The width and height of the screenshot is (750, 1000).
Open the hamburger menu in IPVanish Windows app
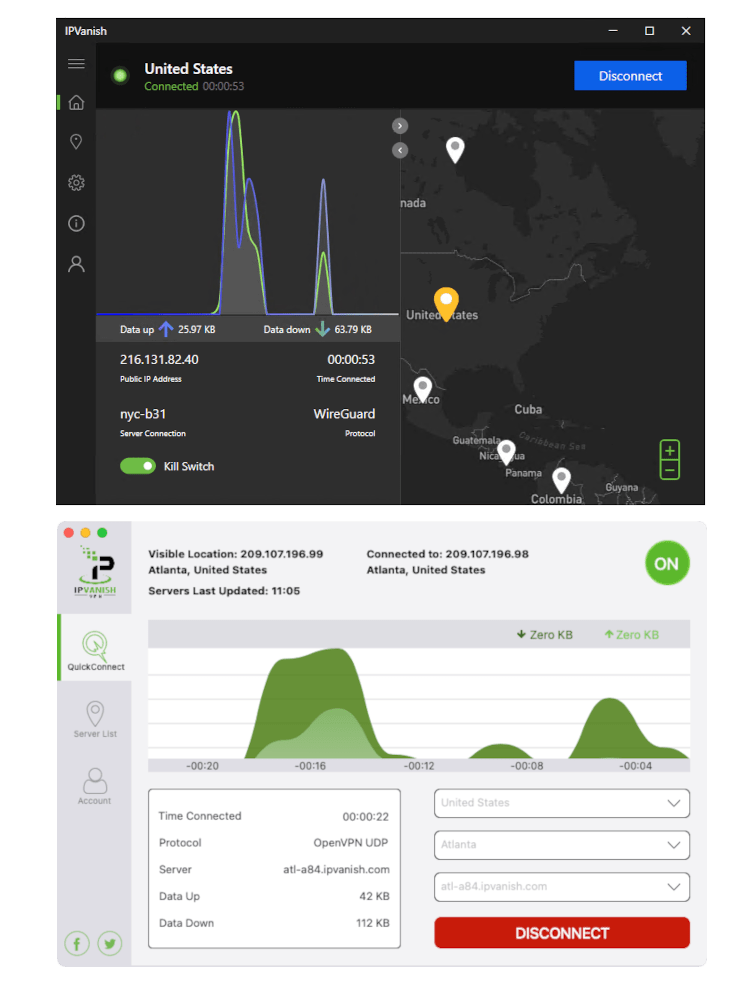coord(76,63)
